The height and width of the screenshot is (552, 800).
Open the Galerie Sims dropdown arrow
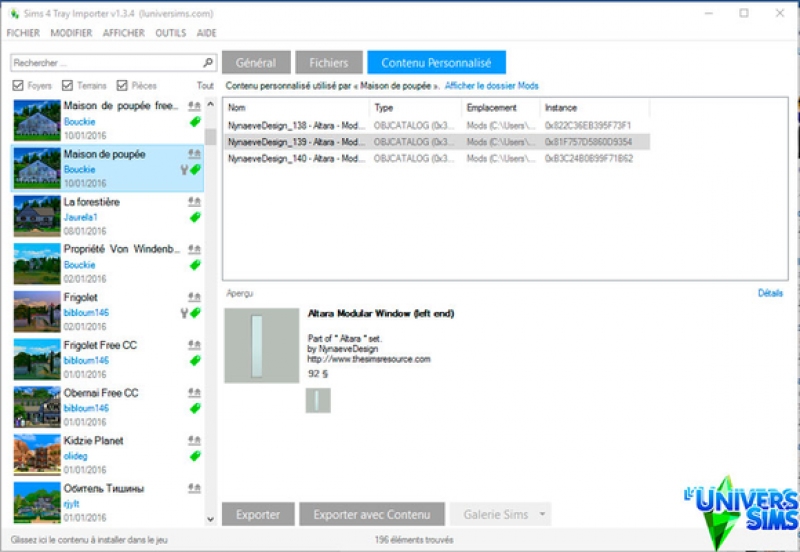click(x=542, y=514)
